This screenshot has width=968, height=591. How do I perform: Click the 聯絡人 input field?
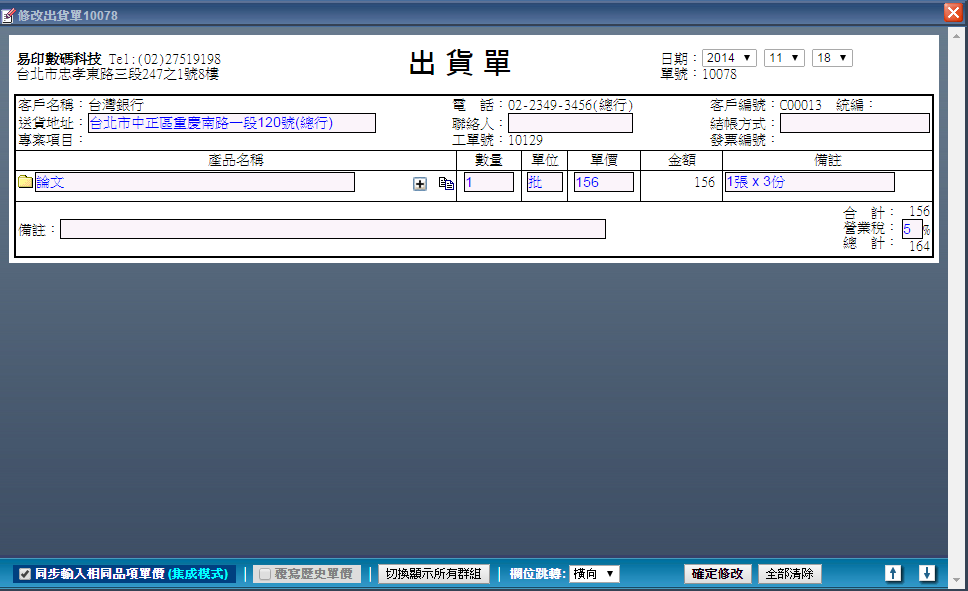570,123
